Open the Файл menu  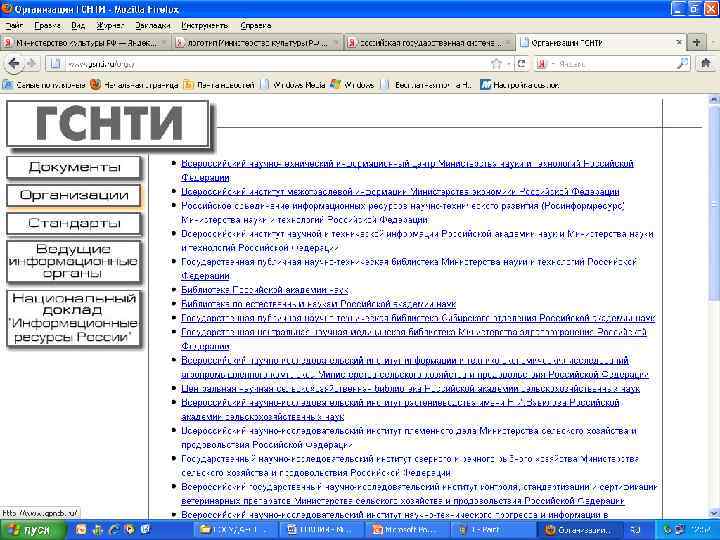tap(13, 26)
